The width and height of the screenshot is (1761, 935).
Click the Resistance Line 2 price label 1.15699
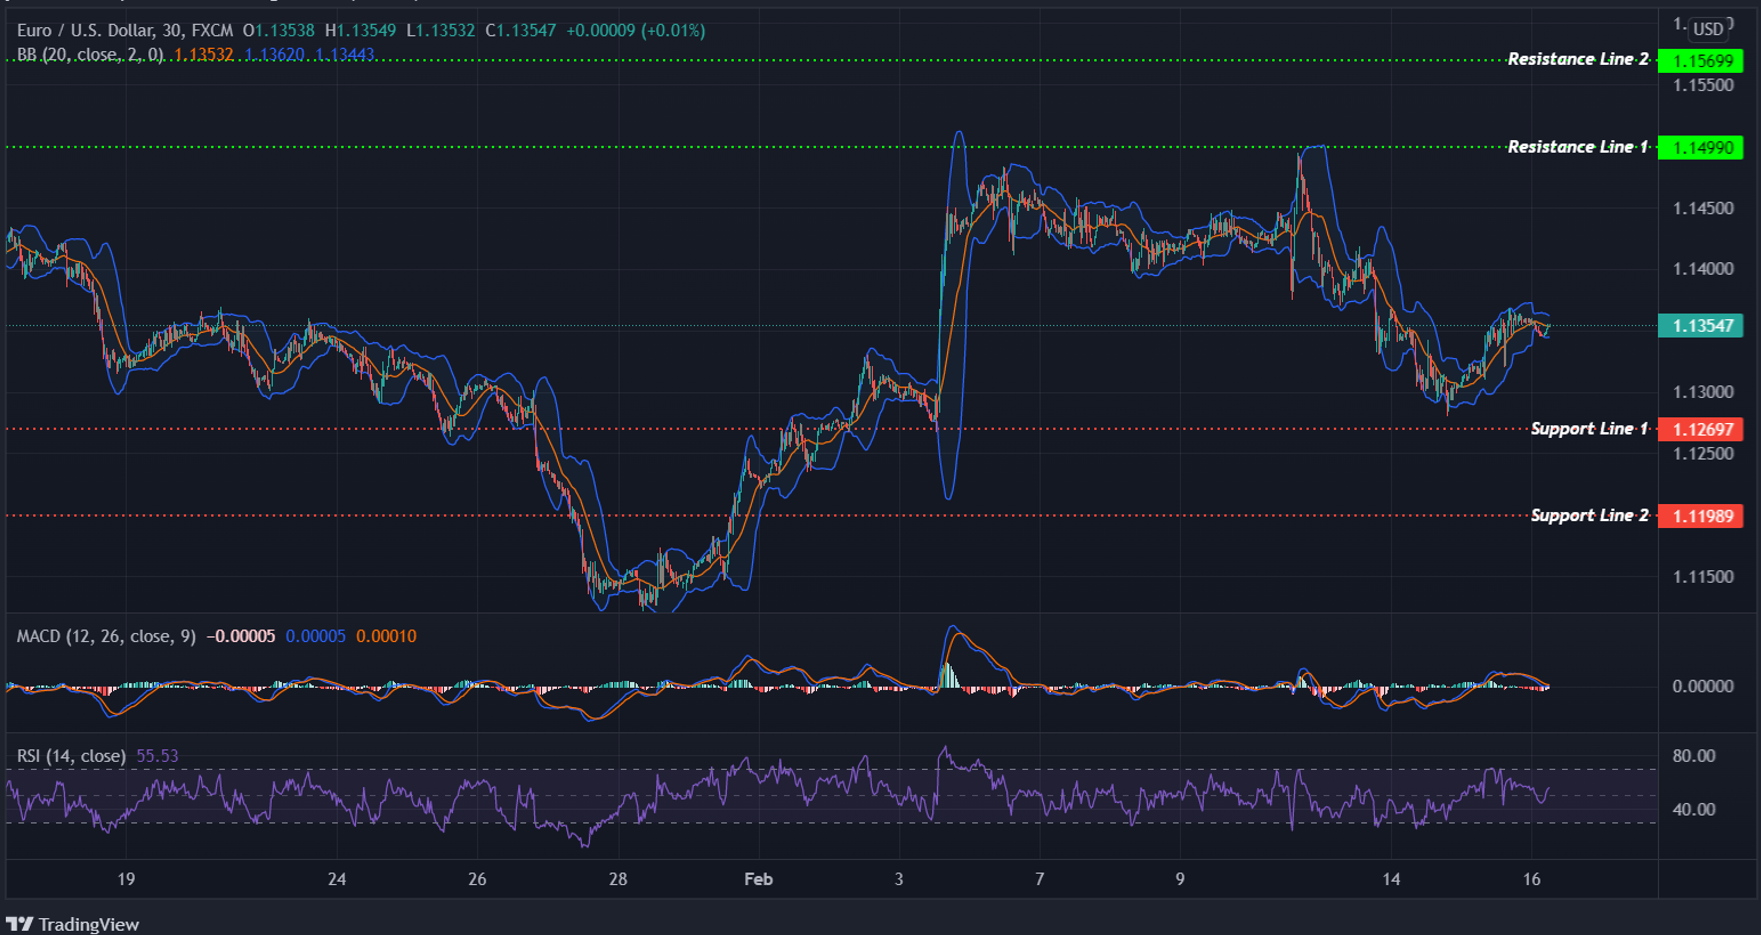tap(1700, 60)
